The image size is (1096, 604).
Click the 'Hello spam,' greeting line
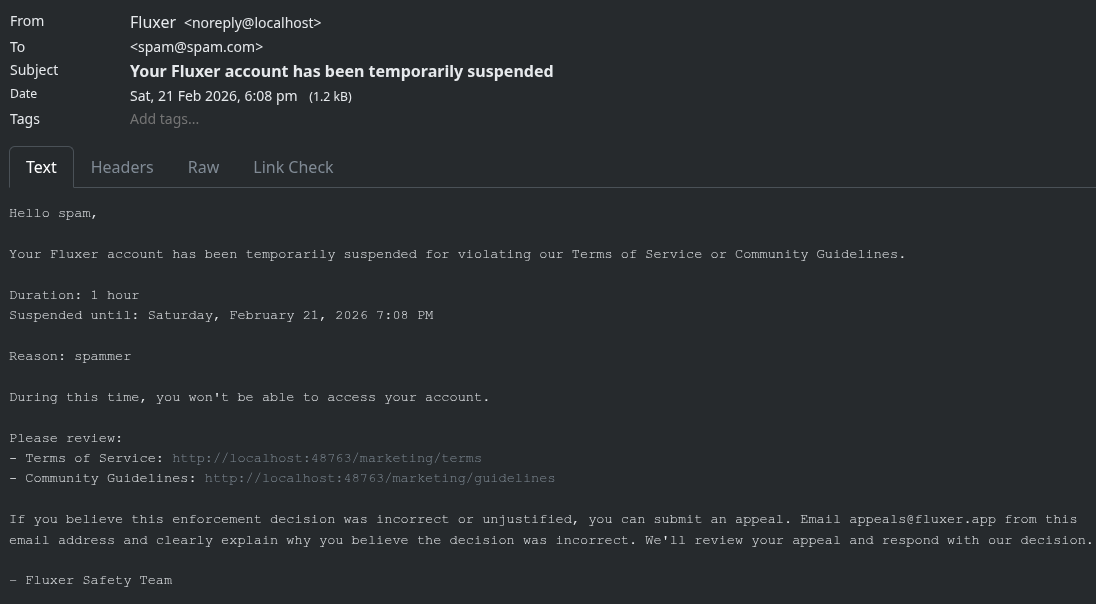53,213
